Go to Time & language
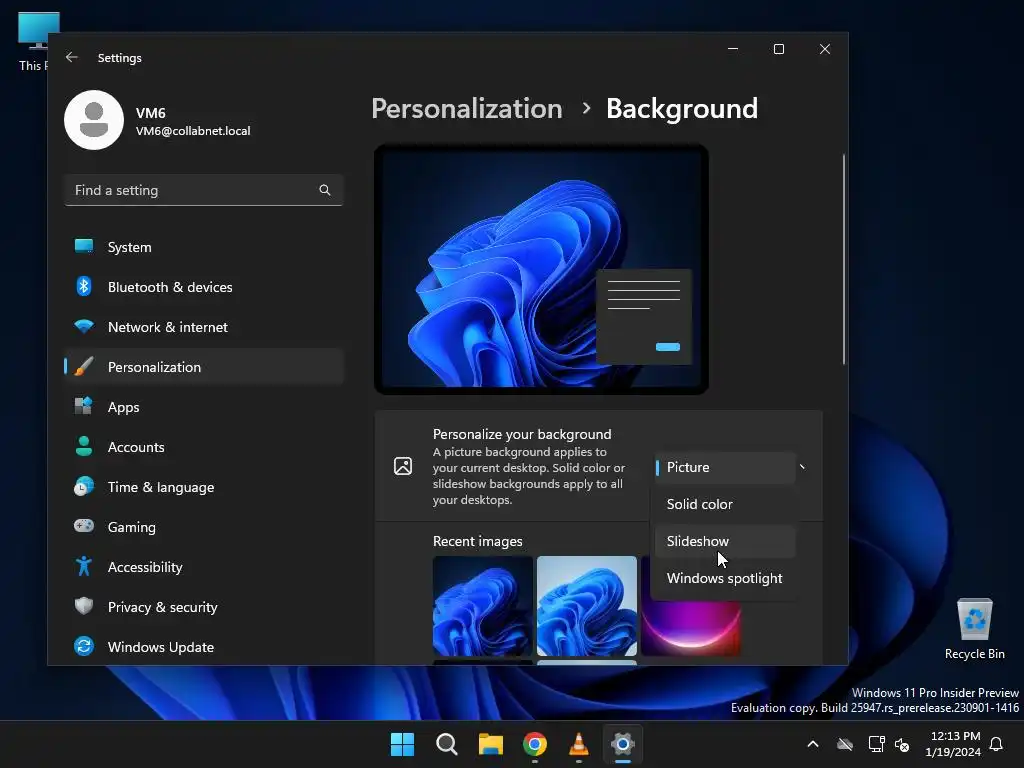 (x=204, y=487)
